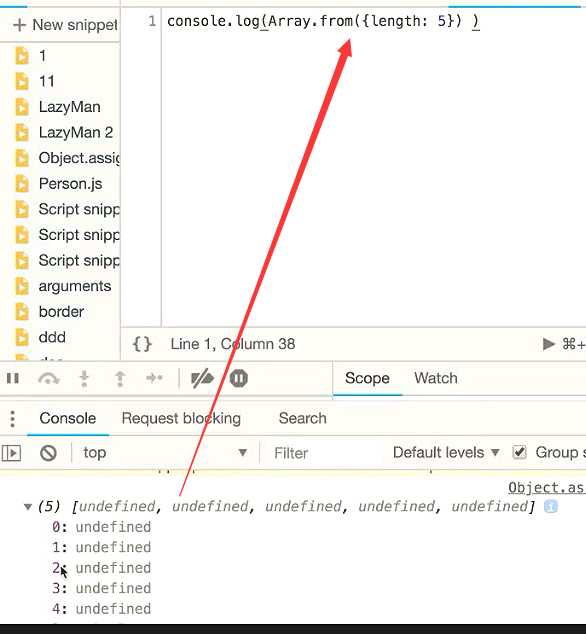Step over next function call
The image size is (586, 634).
(x=49, y=378)
